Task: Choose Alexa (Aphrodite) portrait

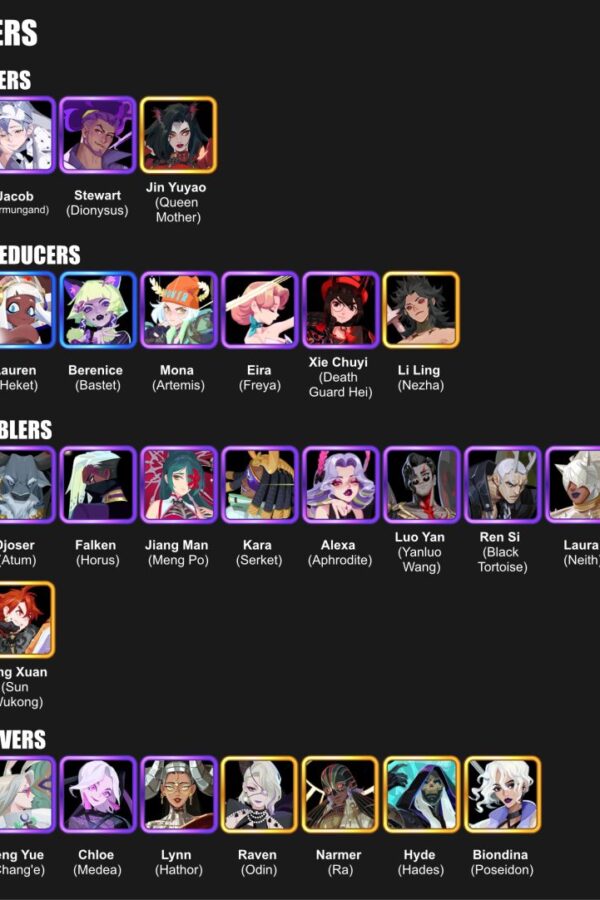Action: click(340, 485)
